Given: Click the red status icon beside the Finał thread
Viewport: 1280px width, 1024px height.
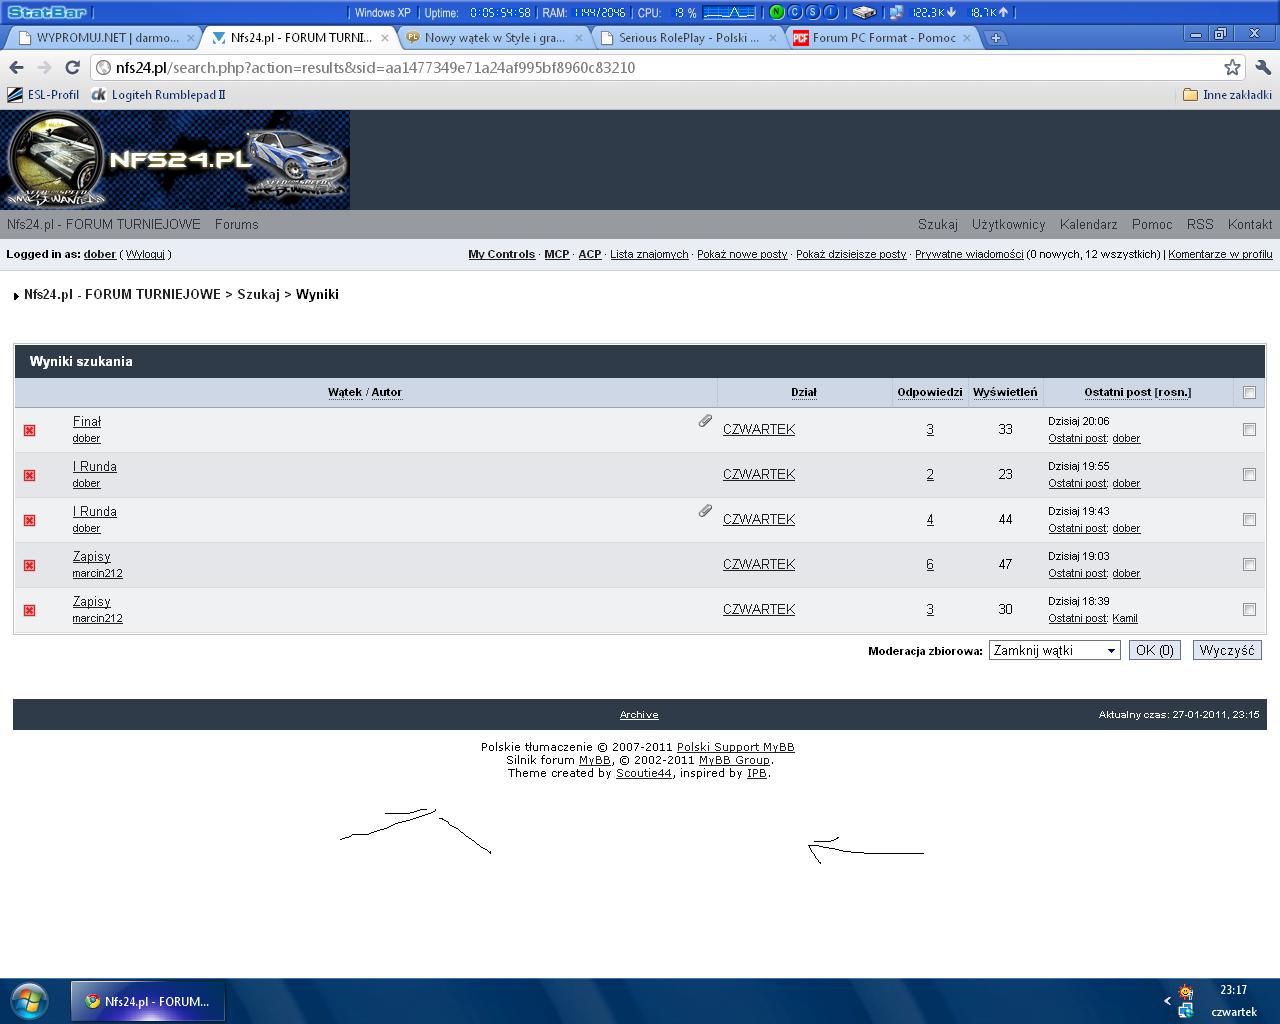Looking at the screenshot, I should pyautogui.click(x=29, y=430).
